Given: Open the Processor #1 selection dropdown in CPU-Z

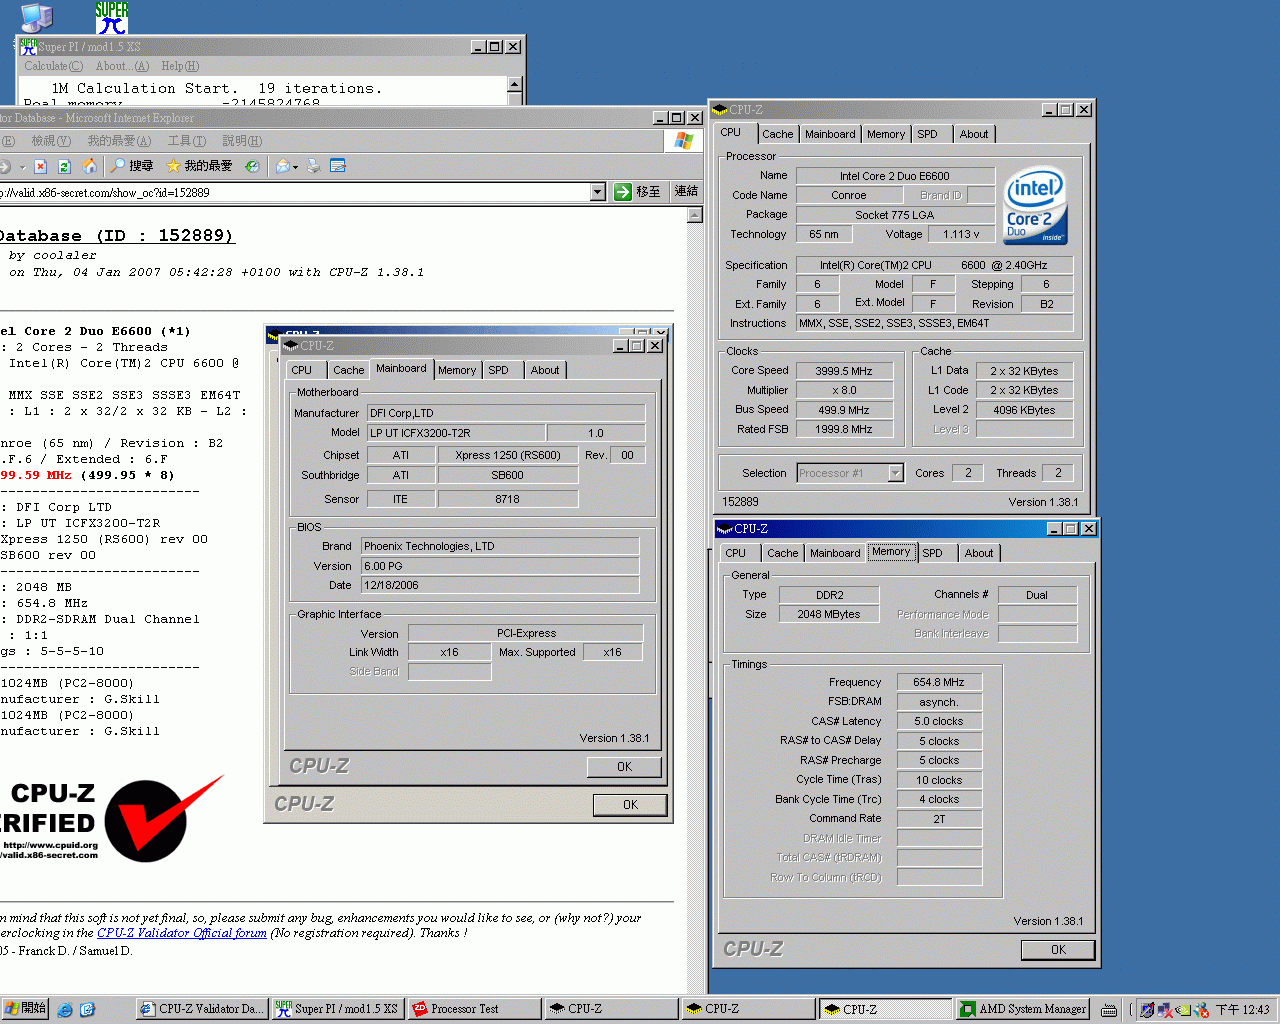Looking at the screenshot, I should (x=895, y=473).
